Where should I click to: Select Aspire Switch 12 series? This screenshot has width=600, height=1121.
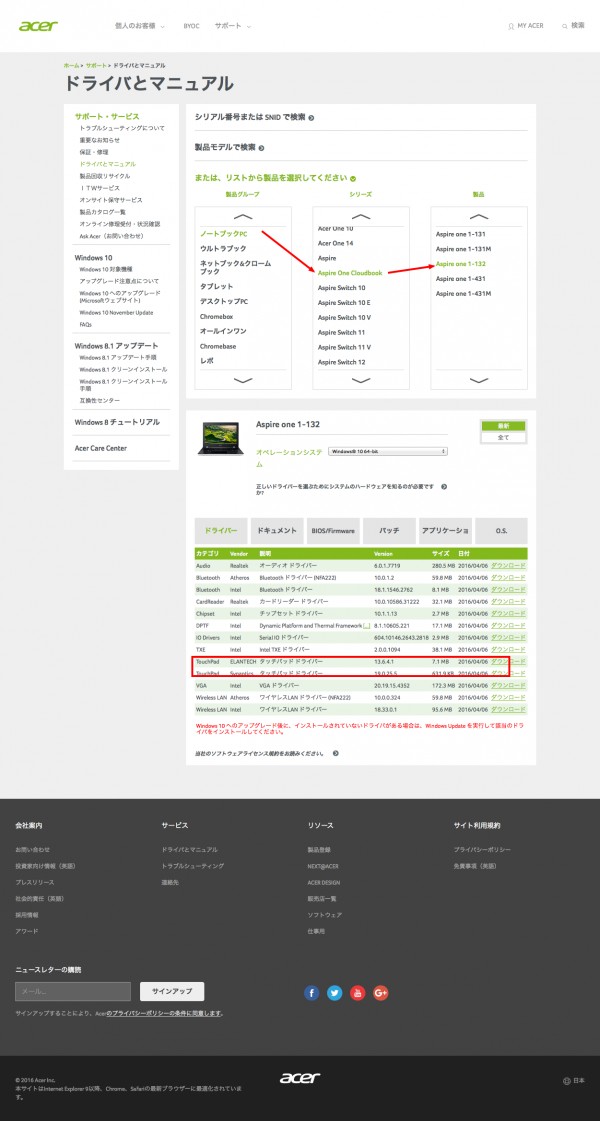341,362
